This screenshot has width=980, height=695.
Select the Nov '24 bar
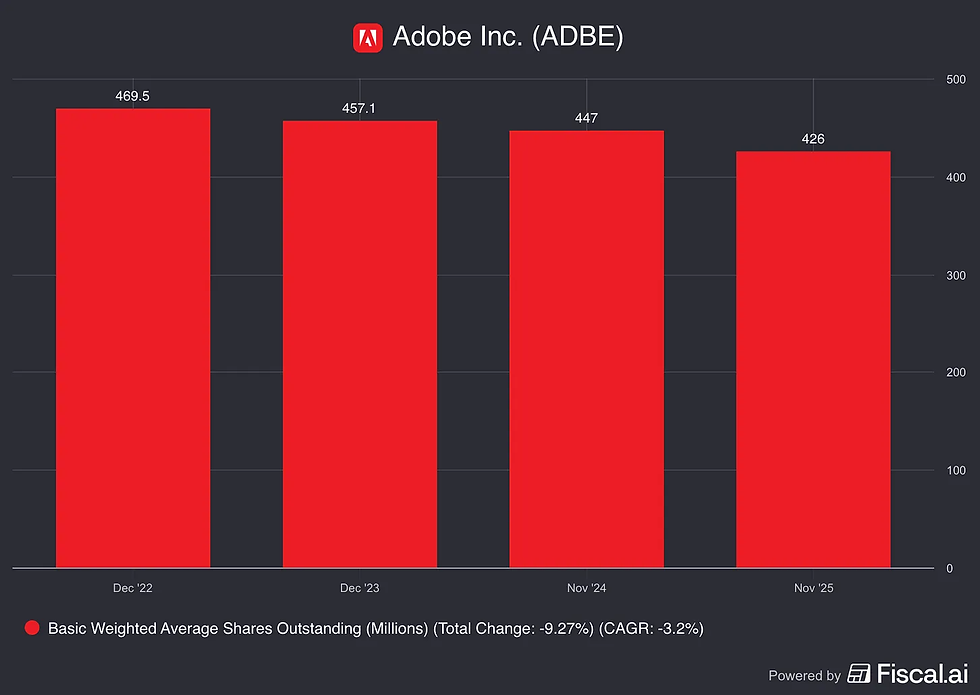(x=586, y=349)
